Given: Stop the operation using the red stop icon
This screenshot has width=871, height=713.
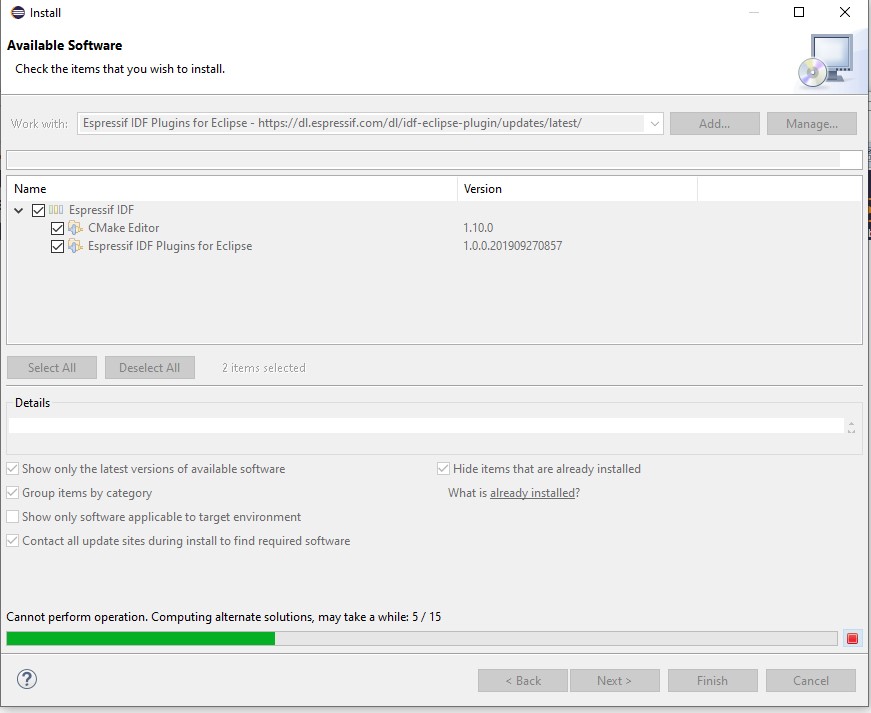Looking at the screenshot, I should click(853, 637).
